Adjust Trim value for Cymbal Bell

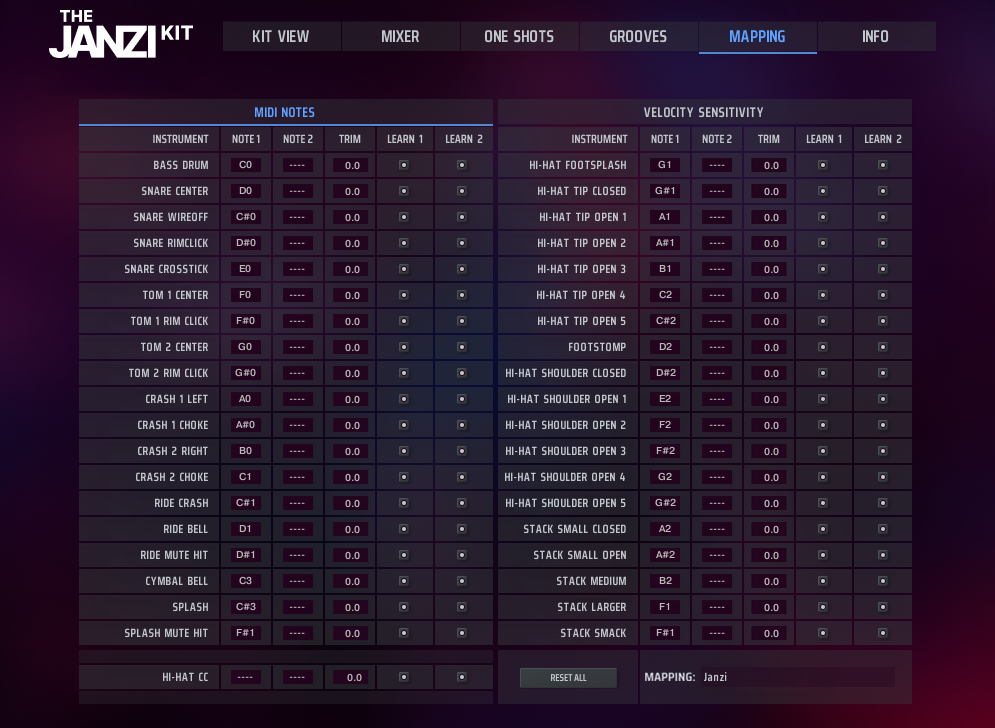tap(352, 582)
